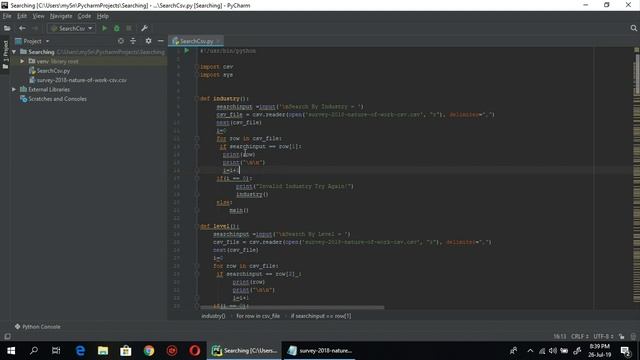This screenshot has height=360, width=640.
Task: Change UTF-8 encoding in status bar
Action: (x=603, y=336)
